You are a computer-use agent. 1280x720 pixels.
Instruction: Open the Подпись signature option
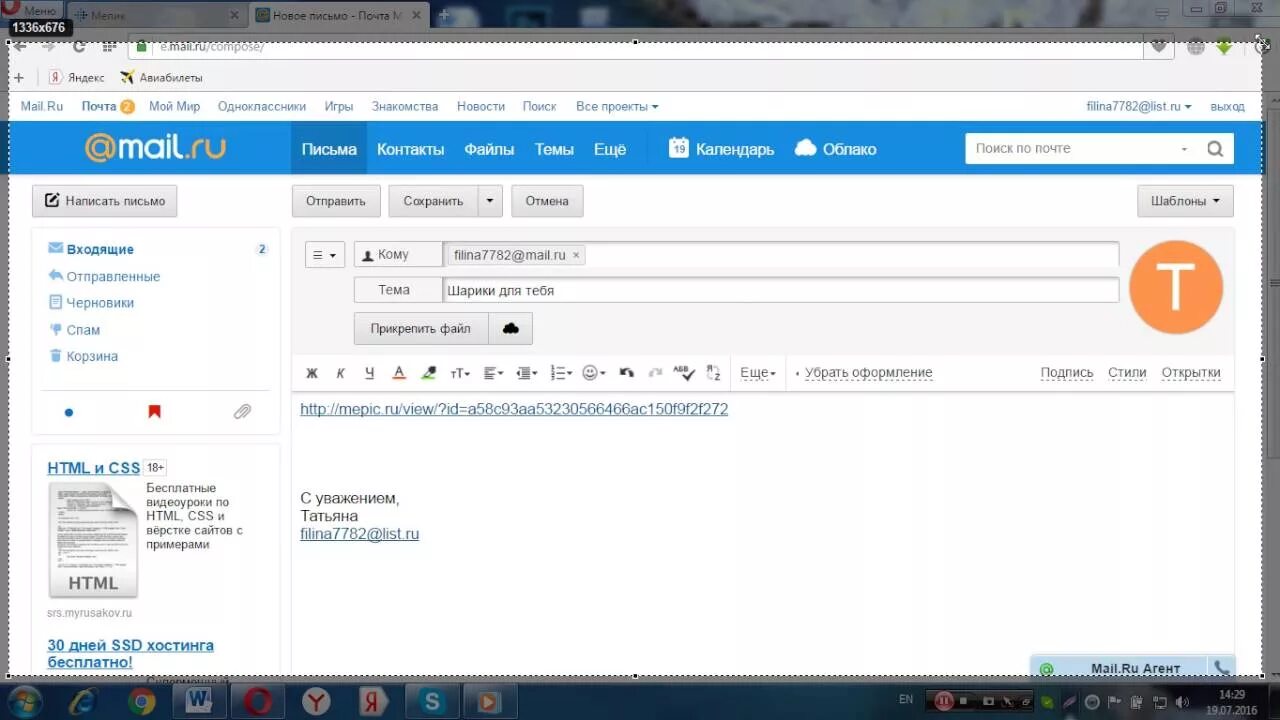pyautogui.click(x=1067, y=373)
